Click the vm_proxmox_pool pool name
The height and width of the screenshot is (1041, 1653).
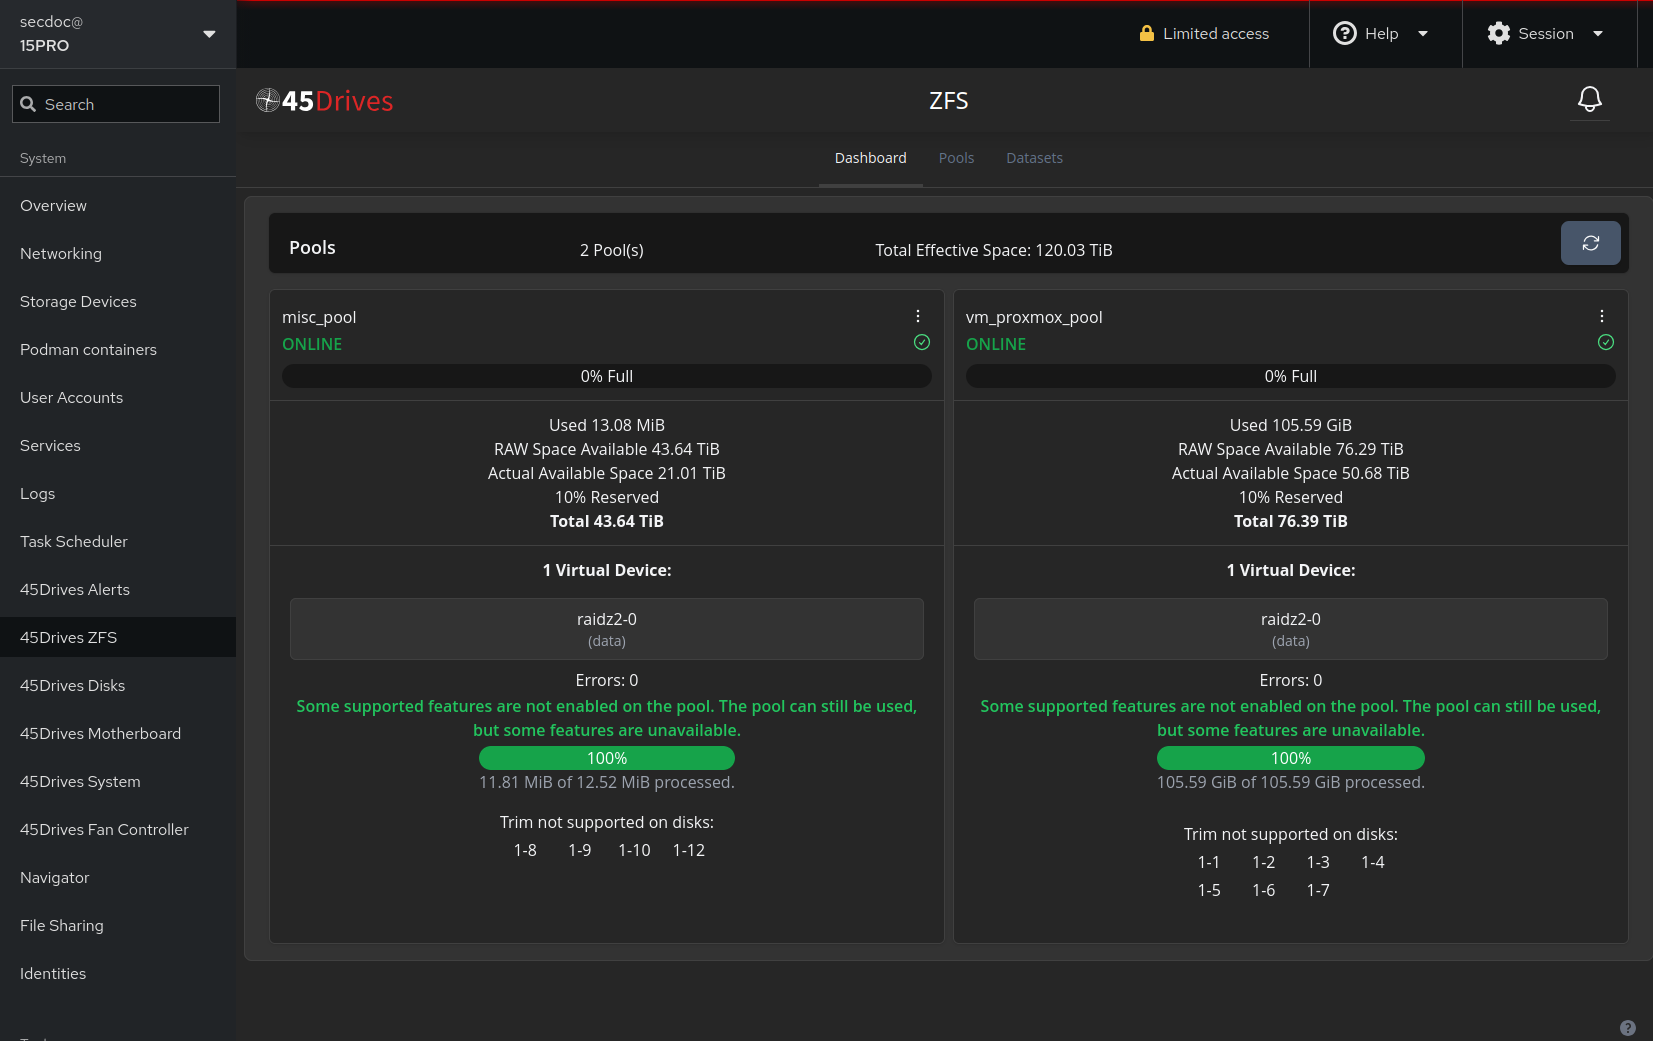1034,317
